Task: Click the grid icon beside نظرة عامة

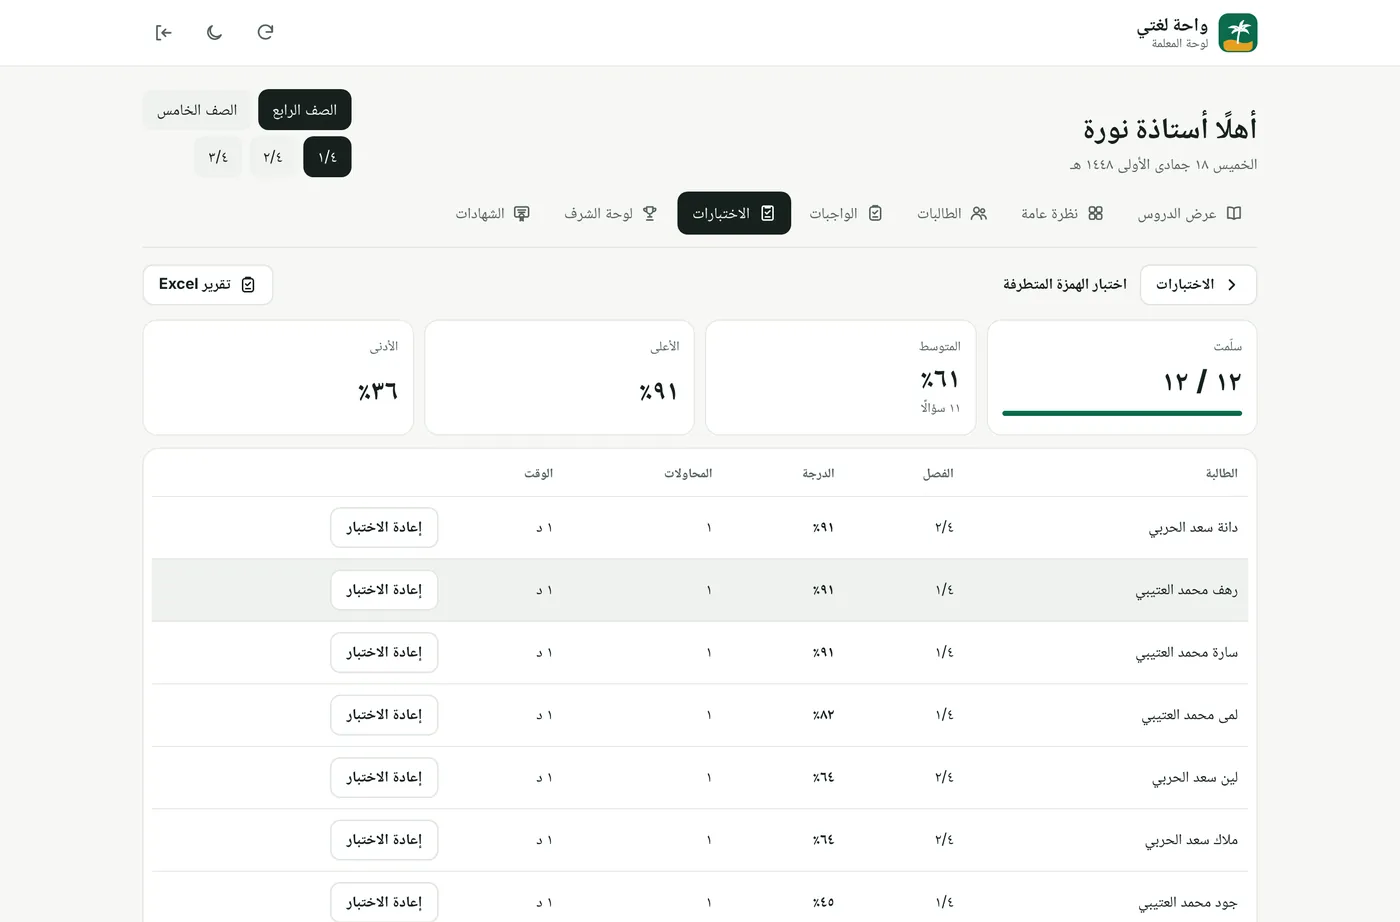Action: pos(1095,213)
